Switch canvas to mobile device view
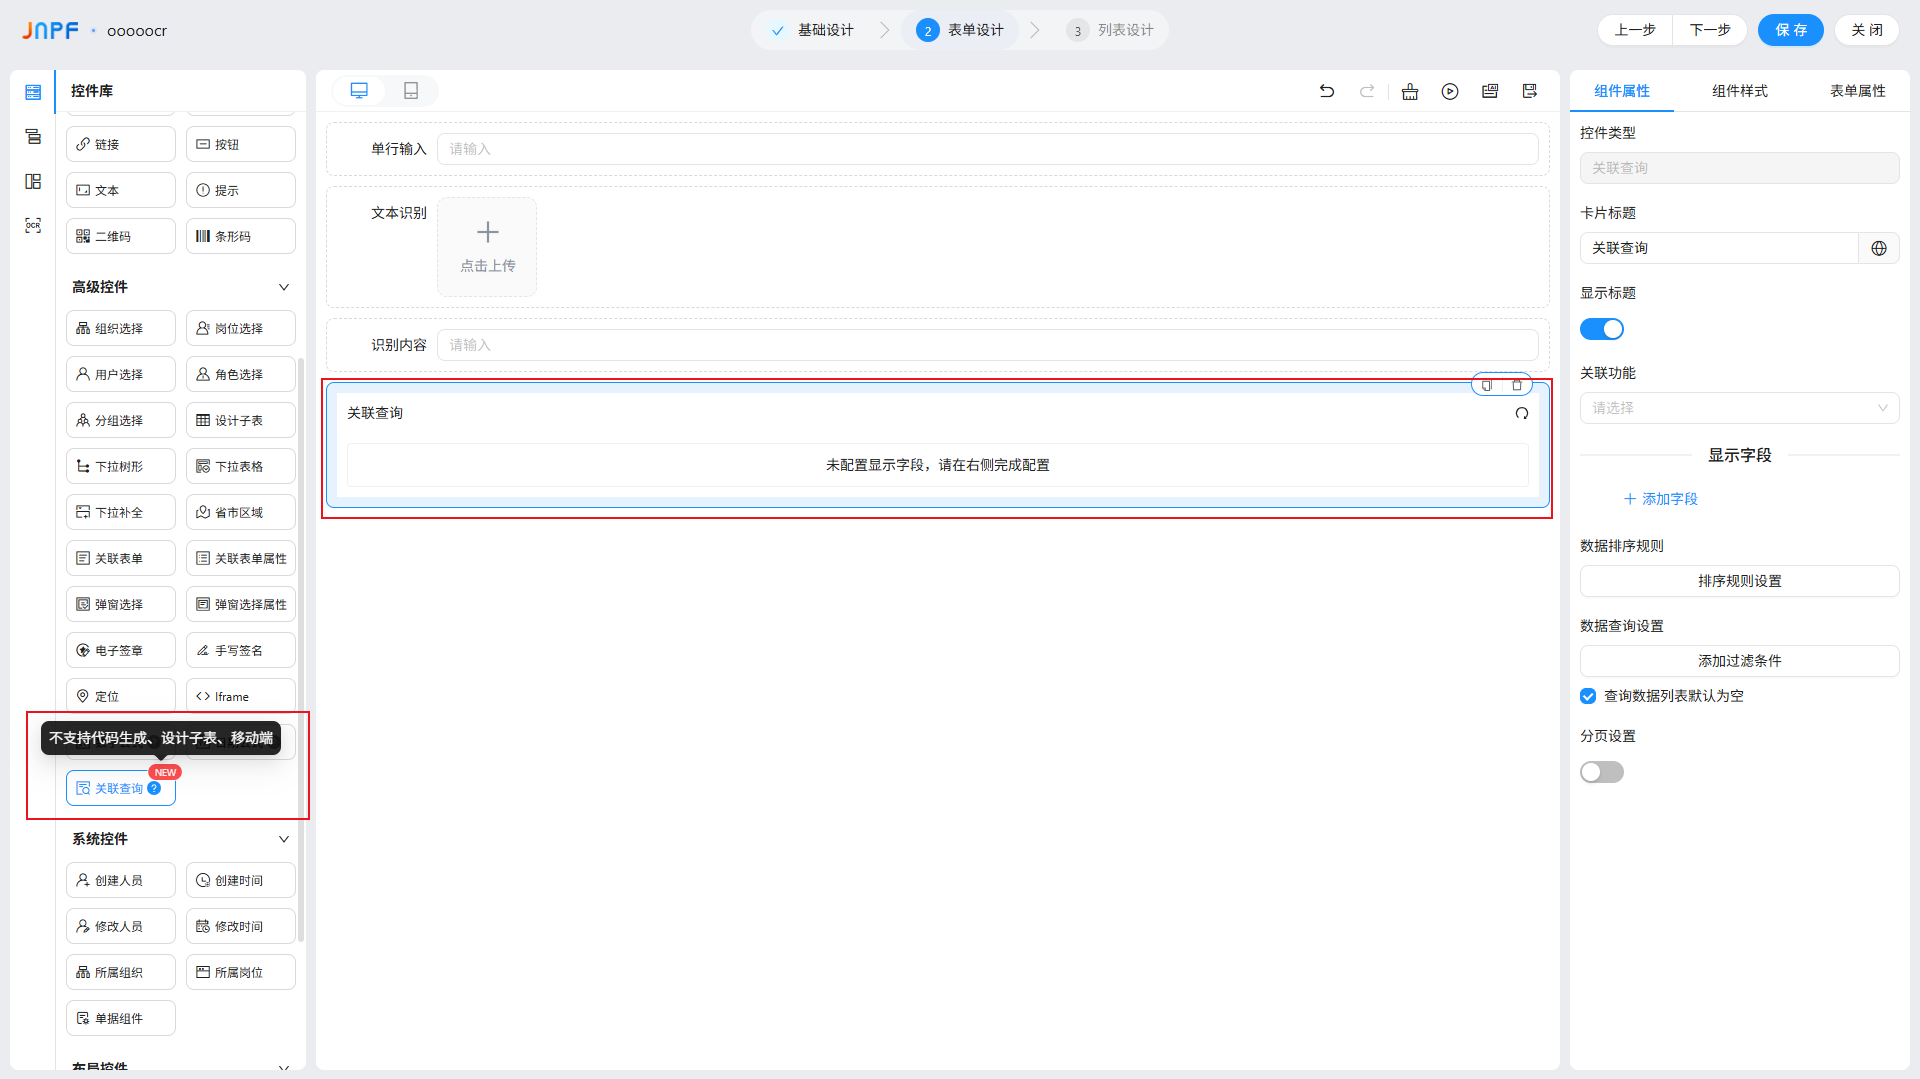Screen dimensions: 1920x1079 point(411,91)
